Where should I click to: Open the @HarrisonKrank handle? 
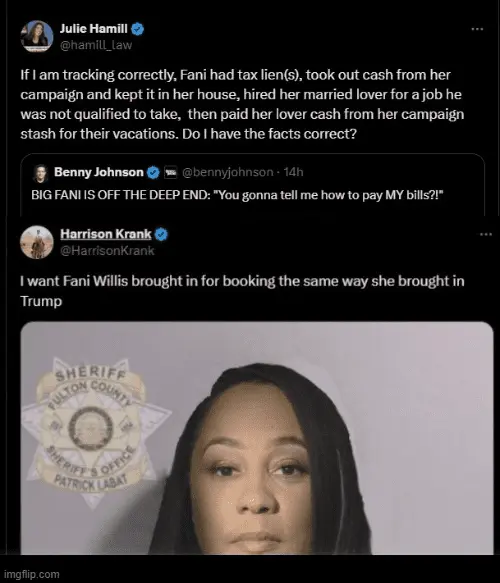click(107, 251)
